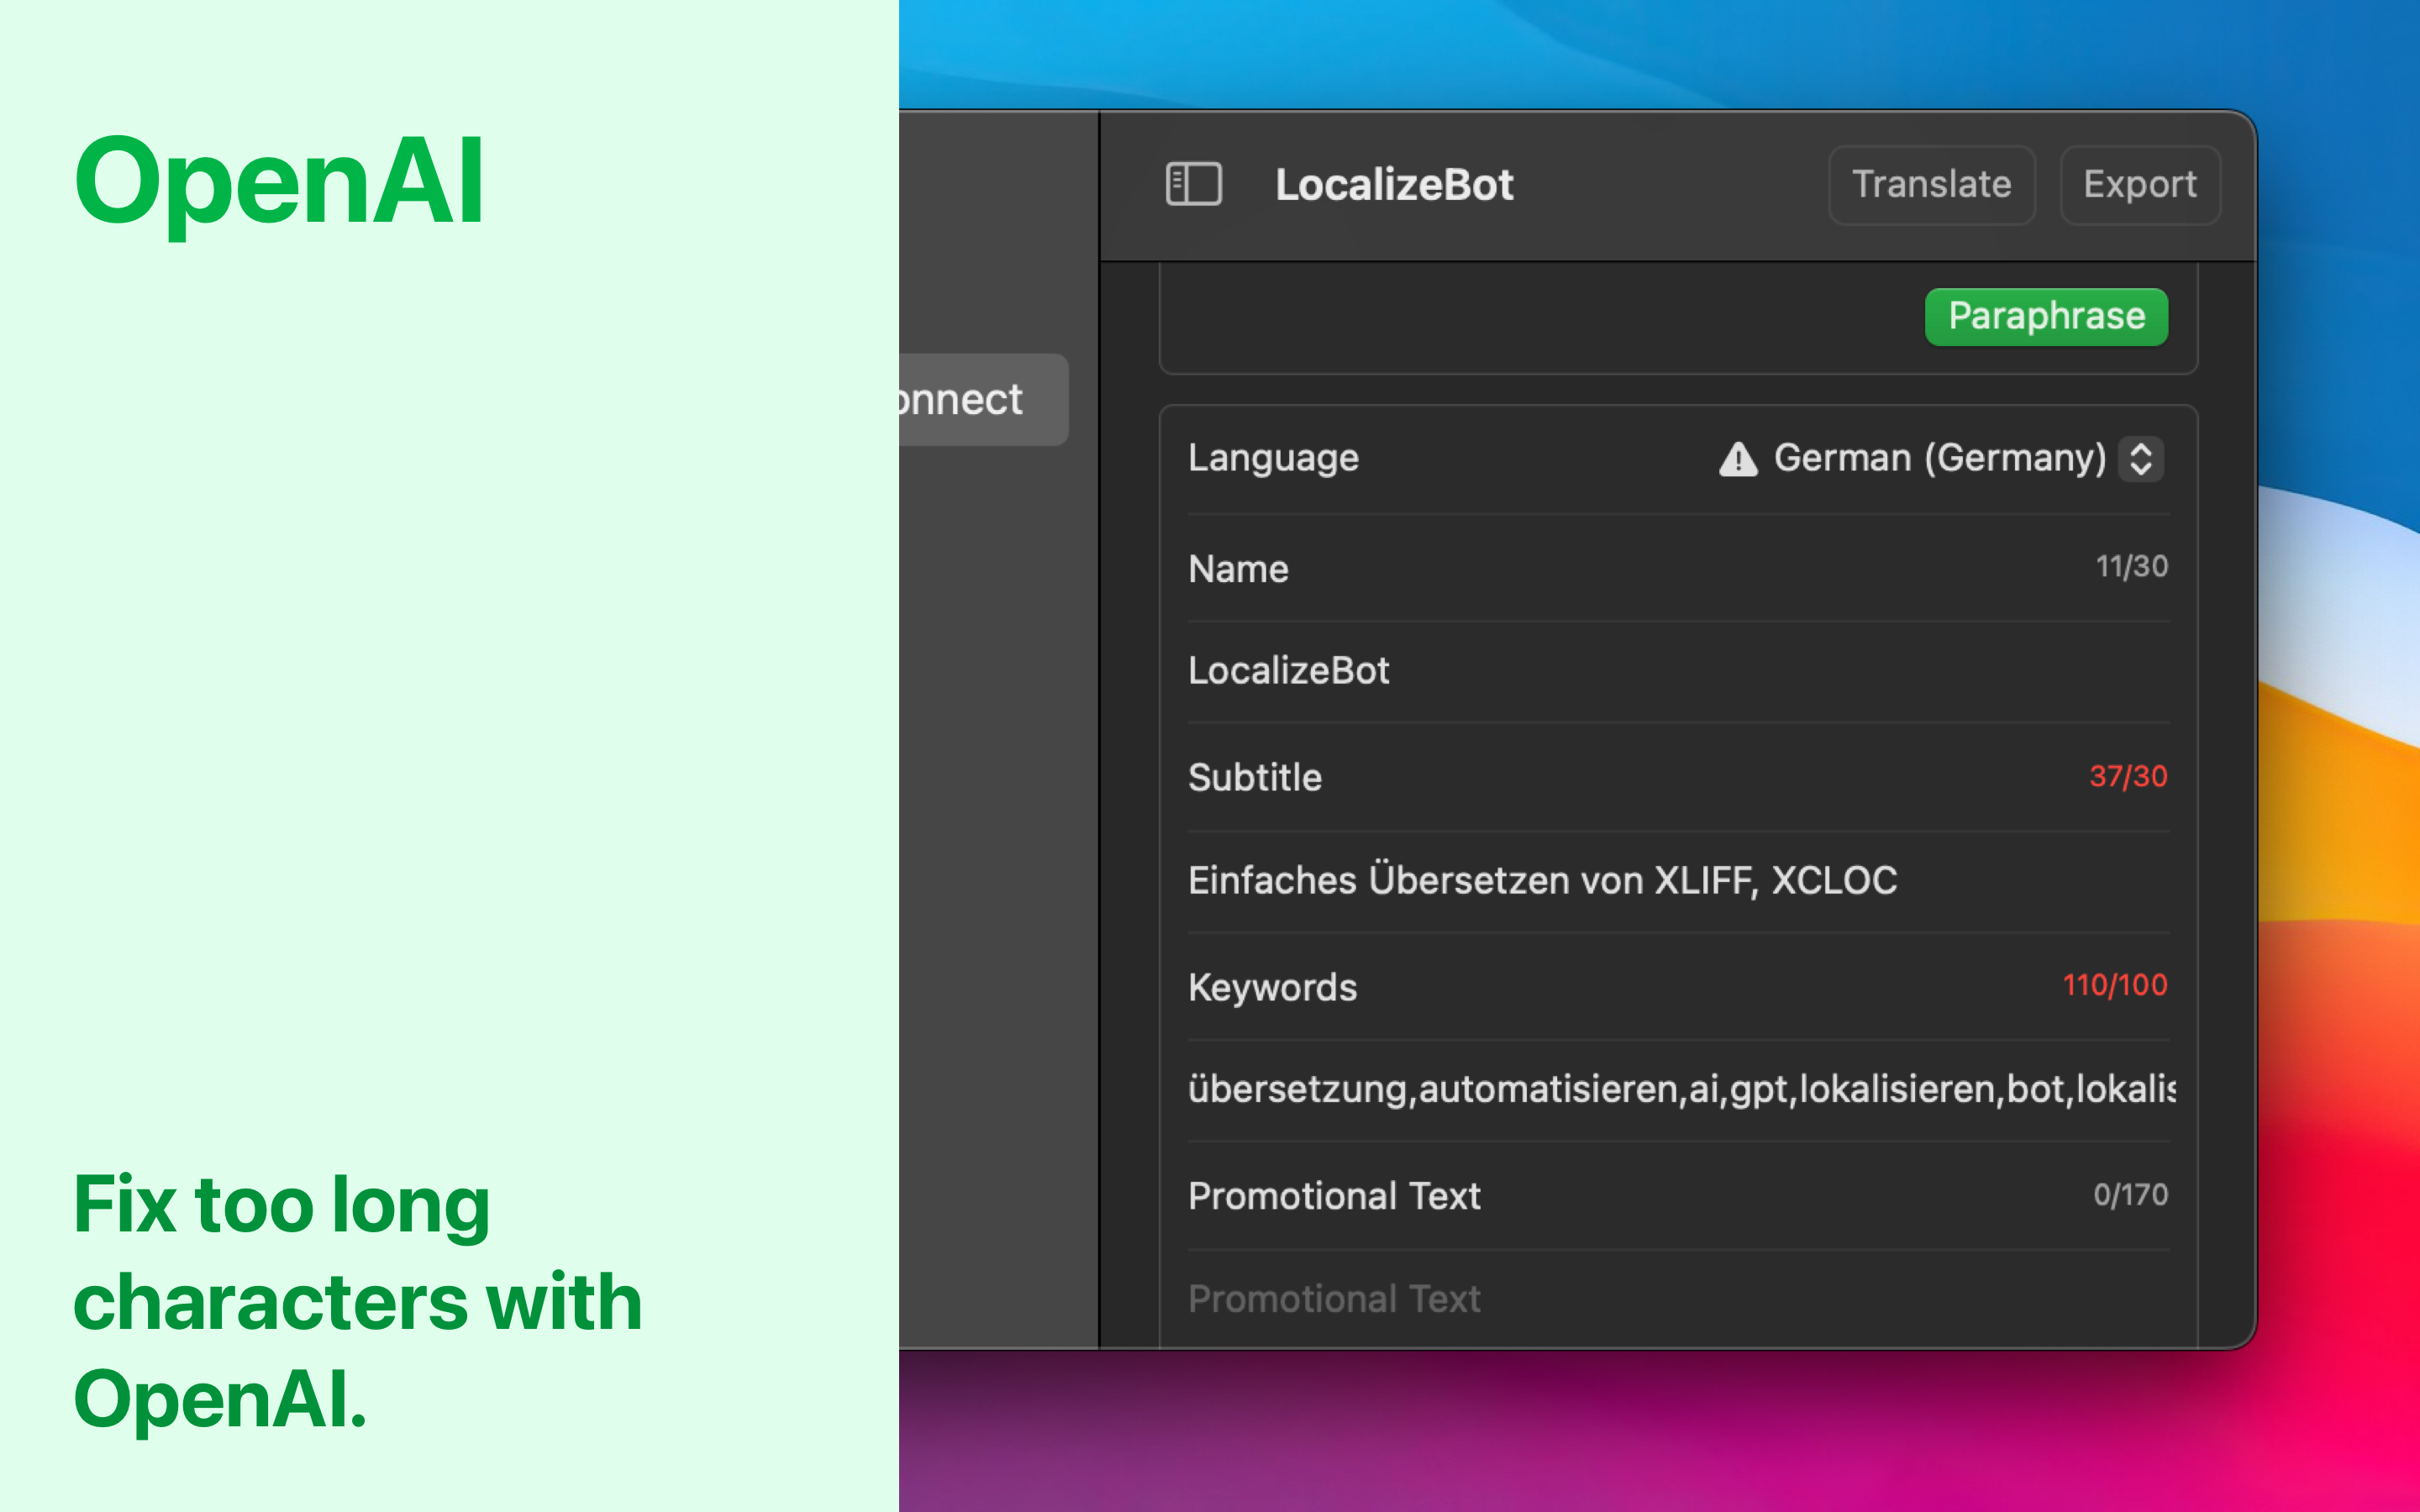Open the German (Germany) language dropdown

pos(1968,458)
